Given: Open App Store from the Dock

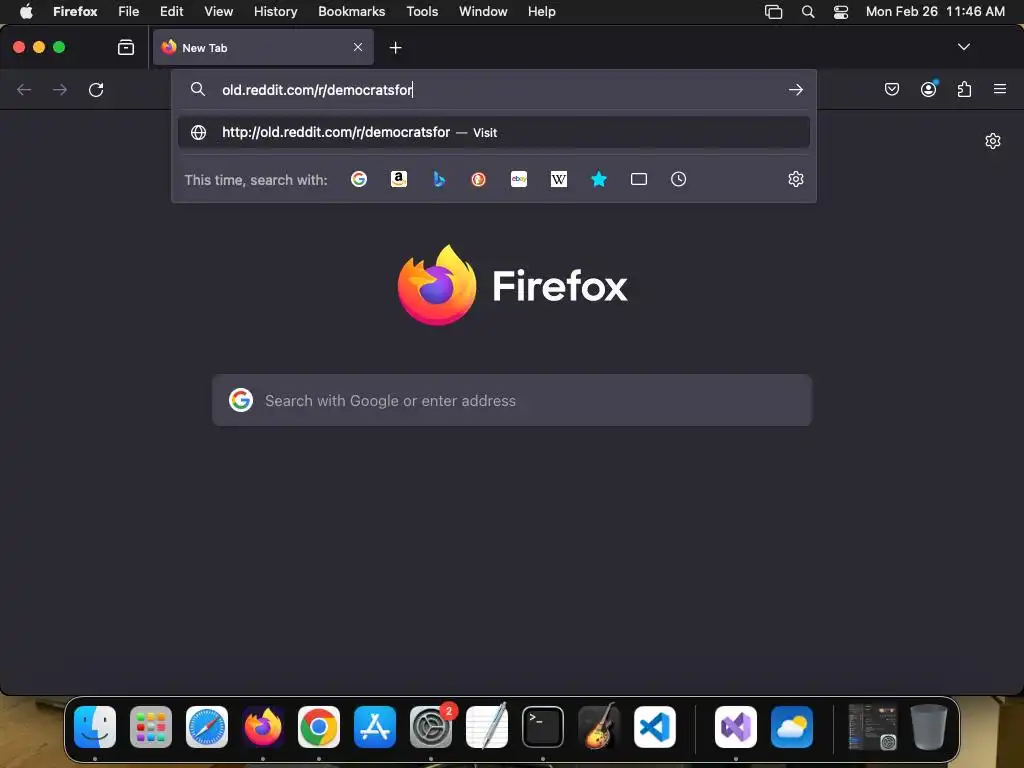Looking at the screenshot, I should (x=375, y=727).
